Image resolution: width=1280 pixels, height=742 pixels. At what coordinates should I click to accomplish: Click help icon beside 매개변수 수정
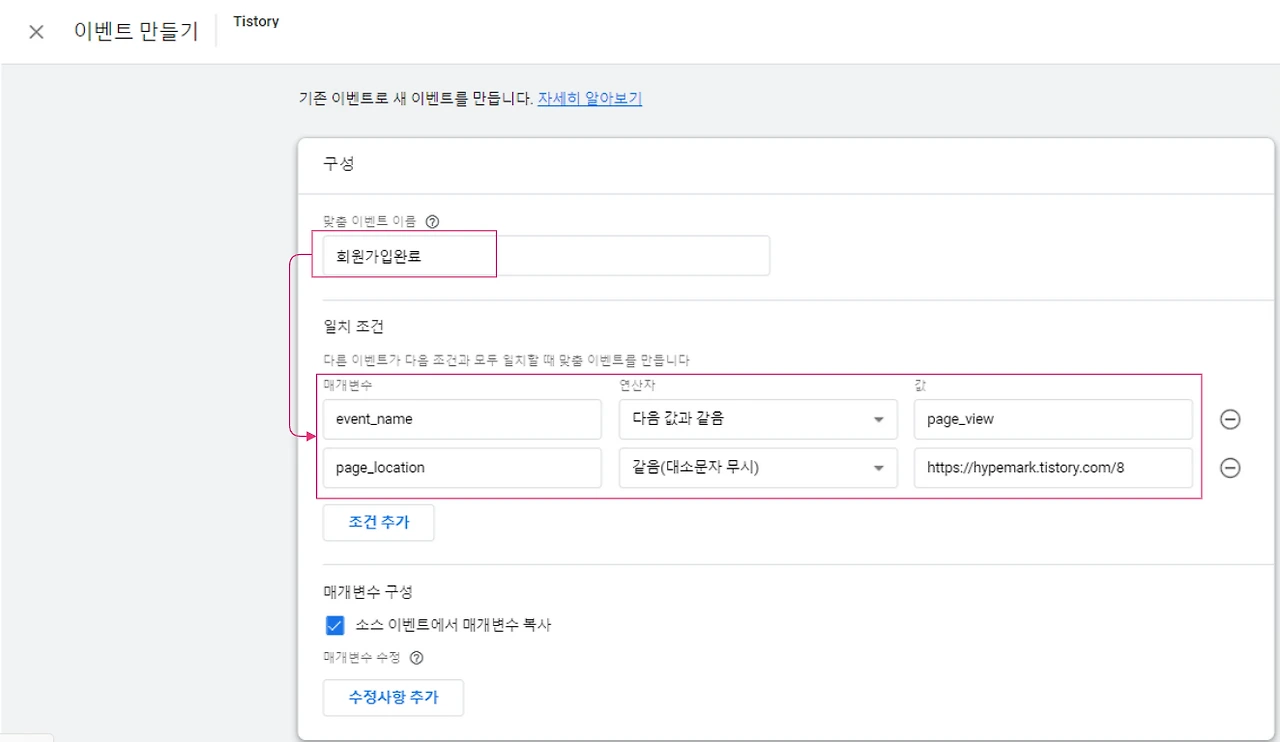click(x=417, y=658)
